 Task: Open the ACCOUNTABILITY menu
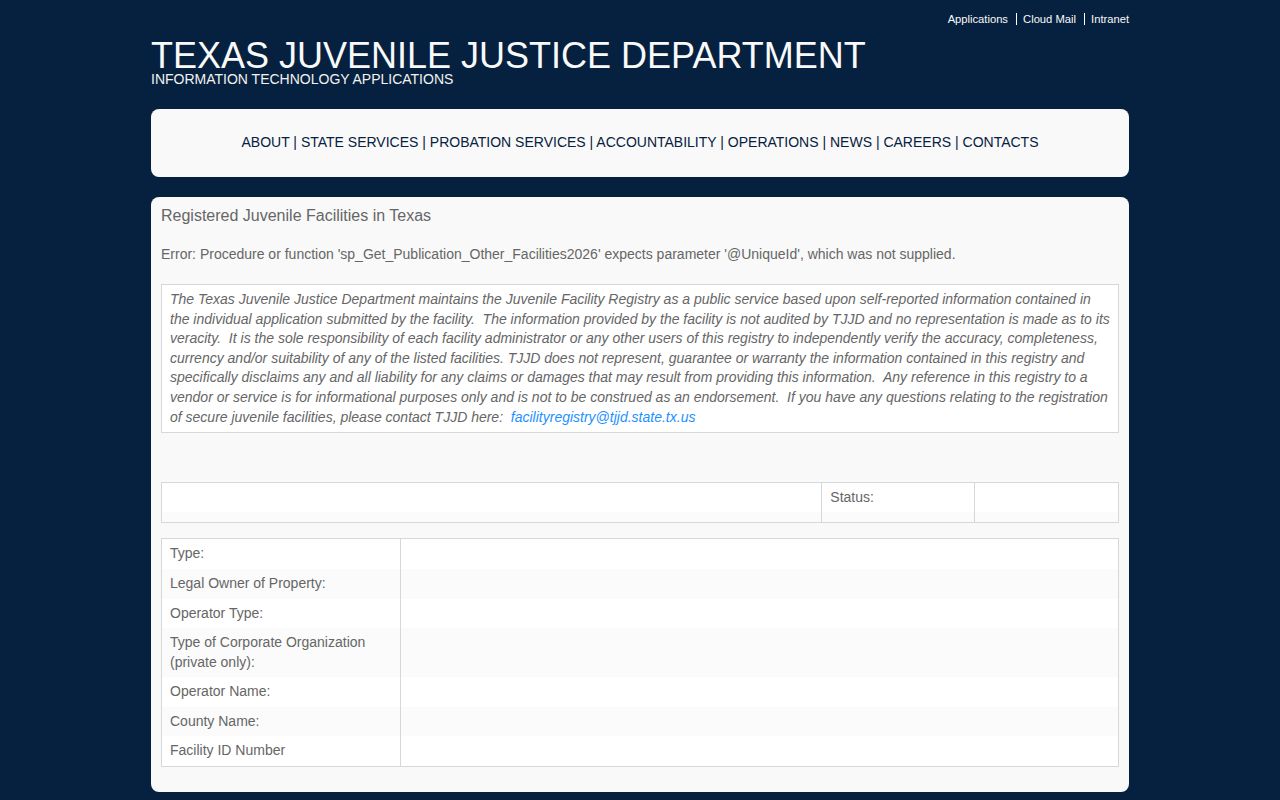(656, 142)
